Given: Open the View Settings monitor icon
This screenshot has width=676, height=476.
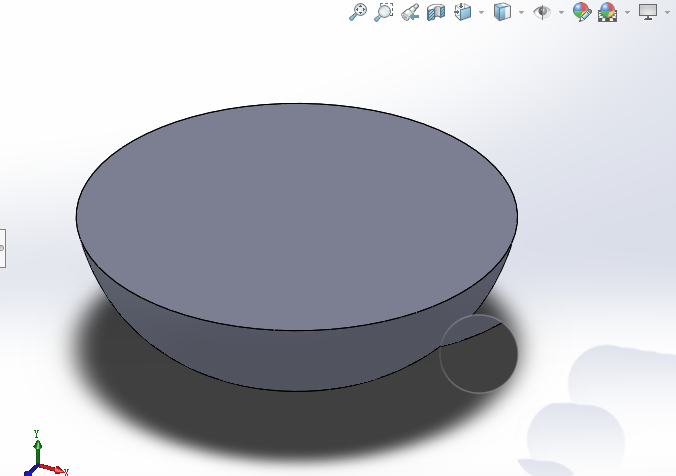Looking at the screenshot, I should pos(648,12).
